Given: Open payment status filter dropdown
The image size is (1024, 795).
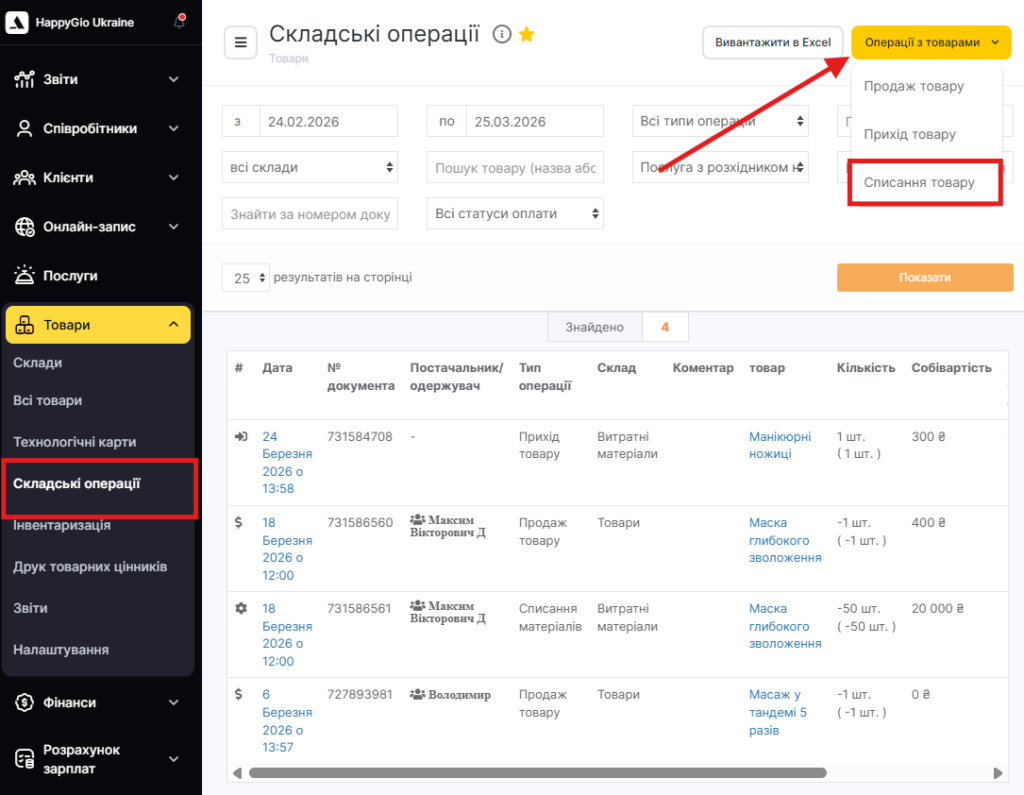Looking at the screenshot, I should coord(515,213).
